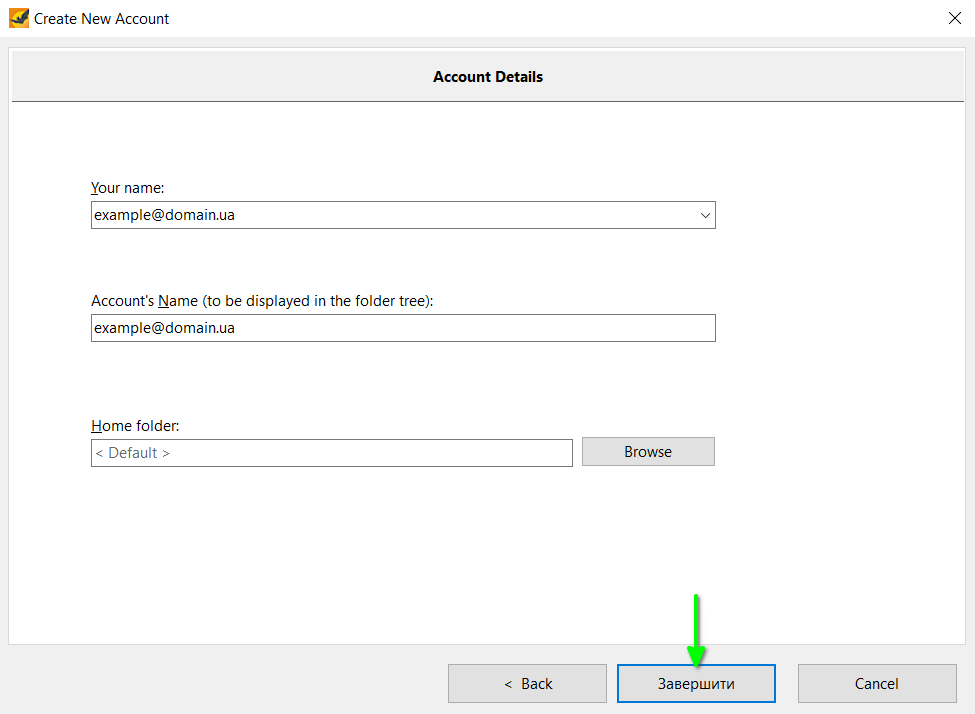Click the Create New Account title text
The image size is (975, 714).
click(102, 19)
